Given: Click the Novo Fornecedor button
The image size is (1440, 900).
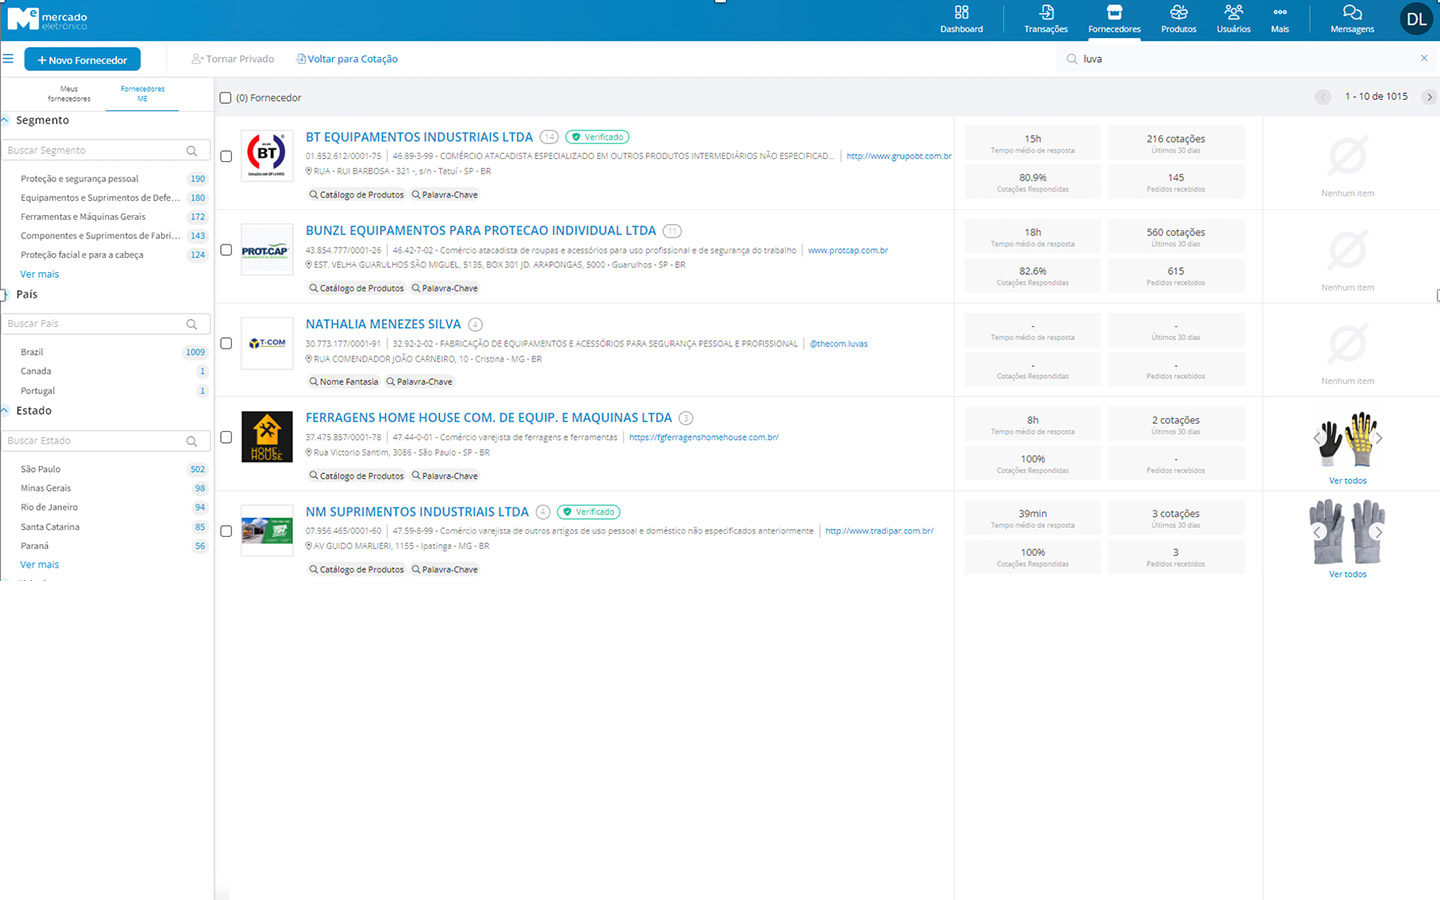Looking at the screenshot, I should tap(82, 60).
